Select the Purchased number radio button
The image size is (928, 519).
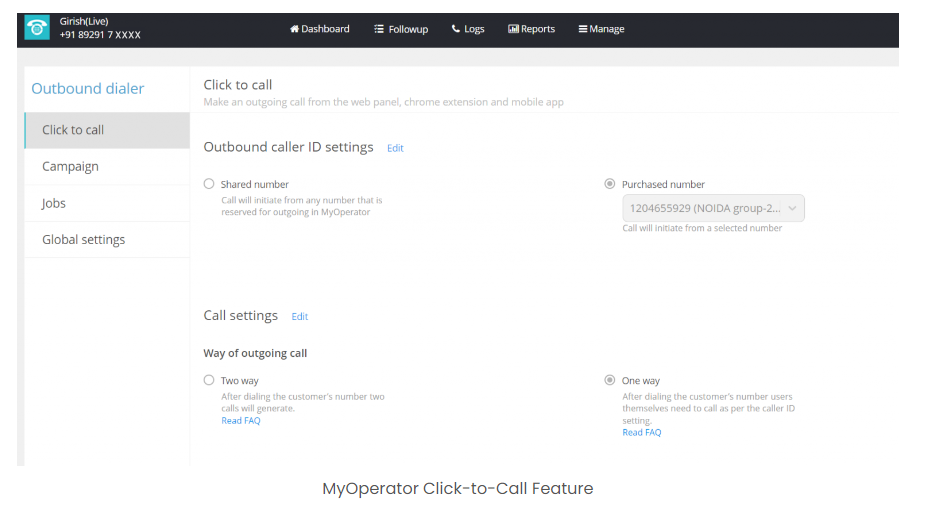(610, 184)
